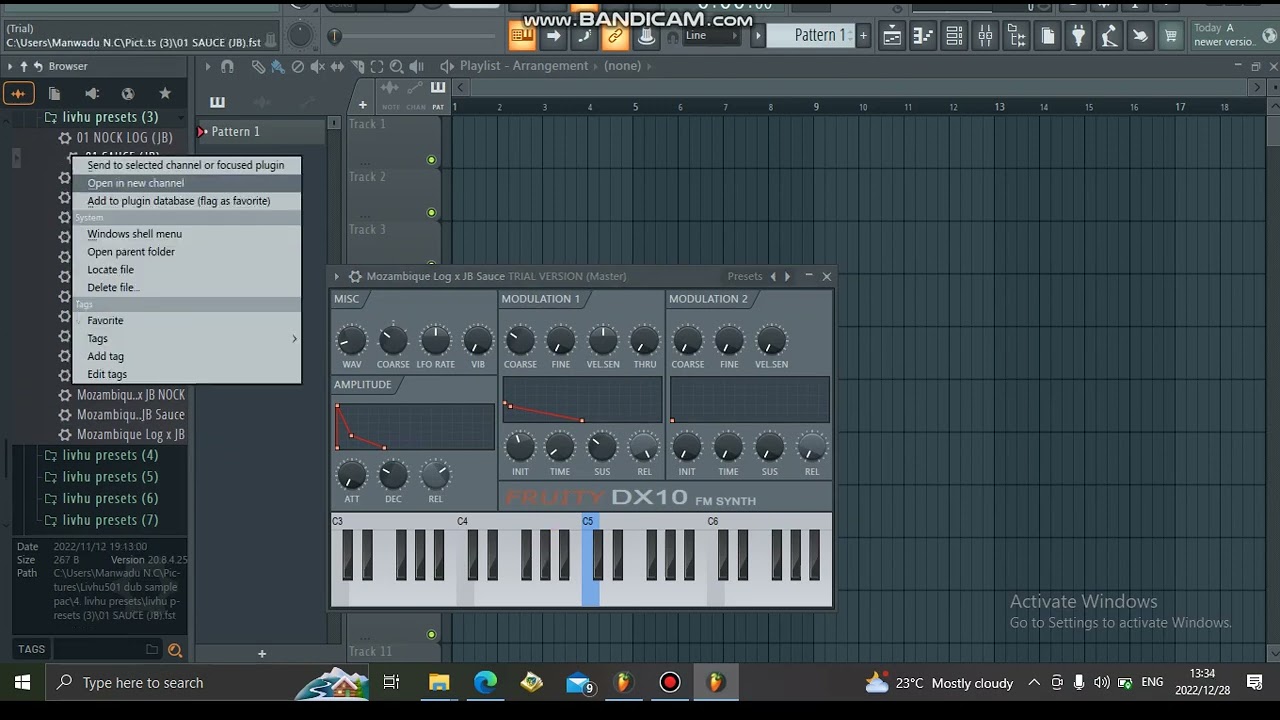Toggle Playlist magnet snap button

click(227, 67)
